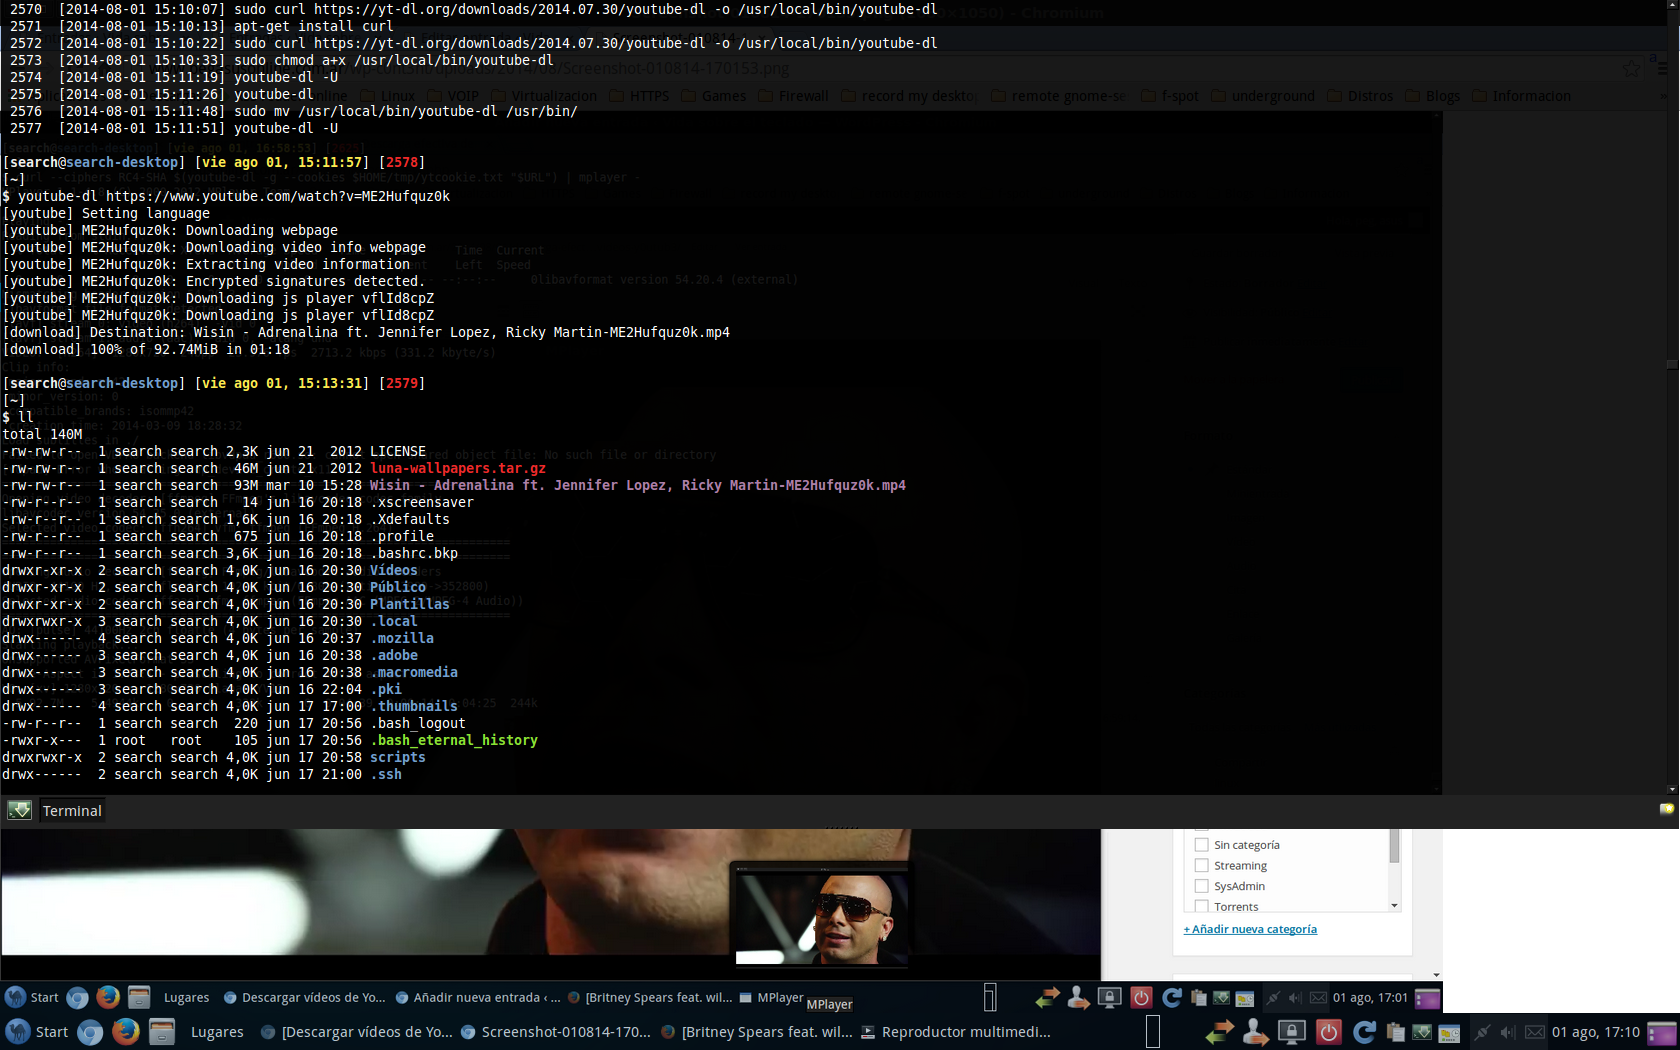Open the Blogs bookmark folder in Chromium

point(1432,96)
